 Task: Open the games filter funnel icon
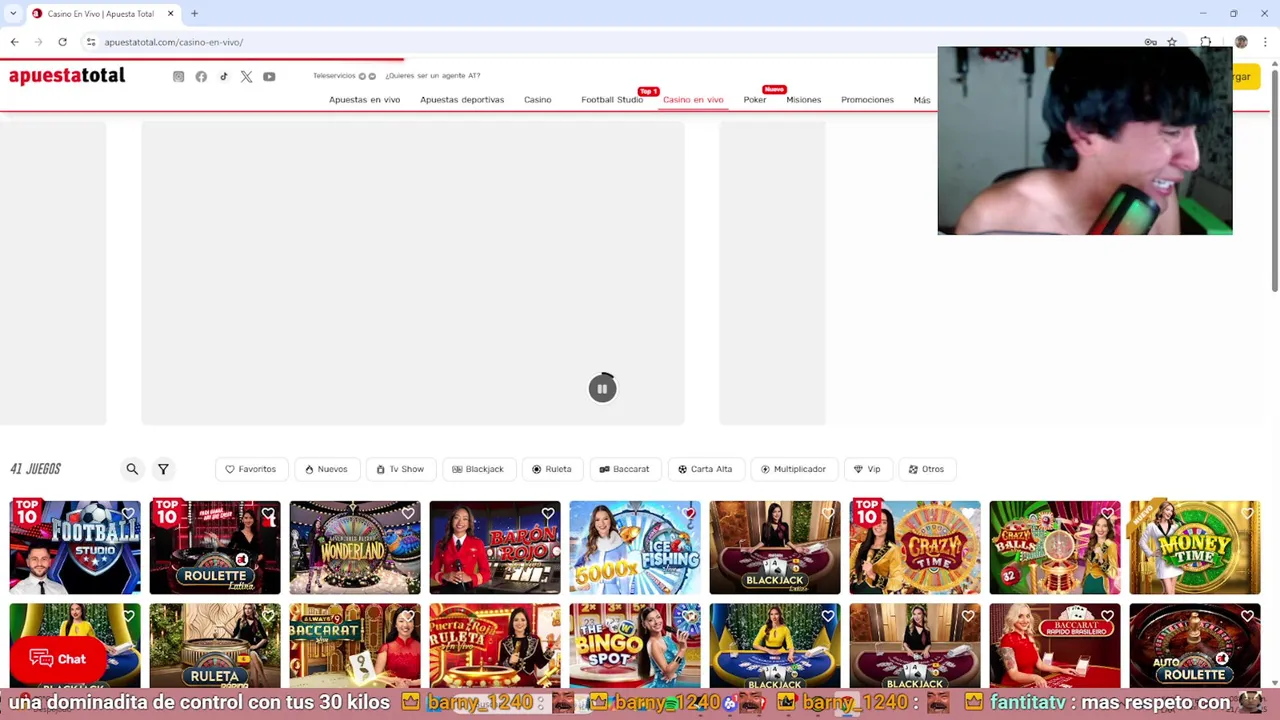tap(163, 469)
